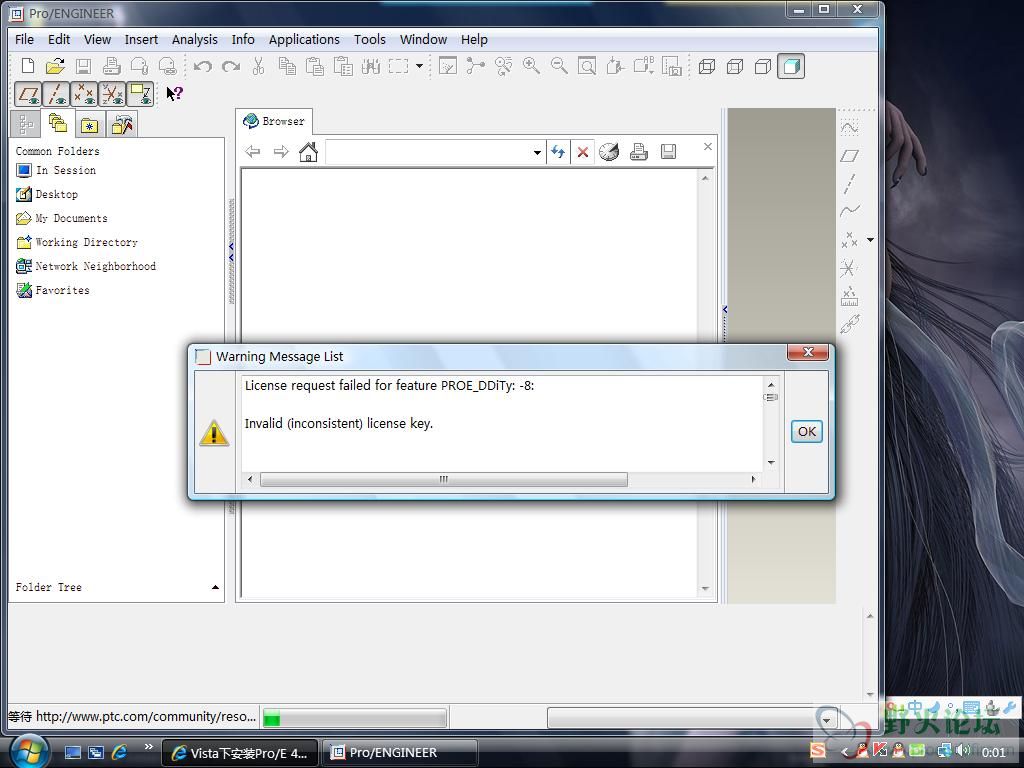Open selection filter dropdown in status bar
Screen dimensions: 1024x768
(827, 720)
